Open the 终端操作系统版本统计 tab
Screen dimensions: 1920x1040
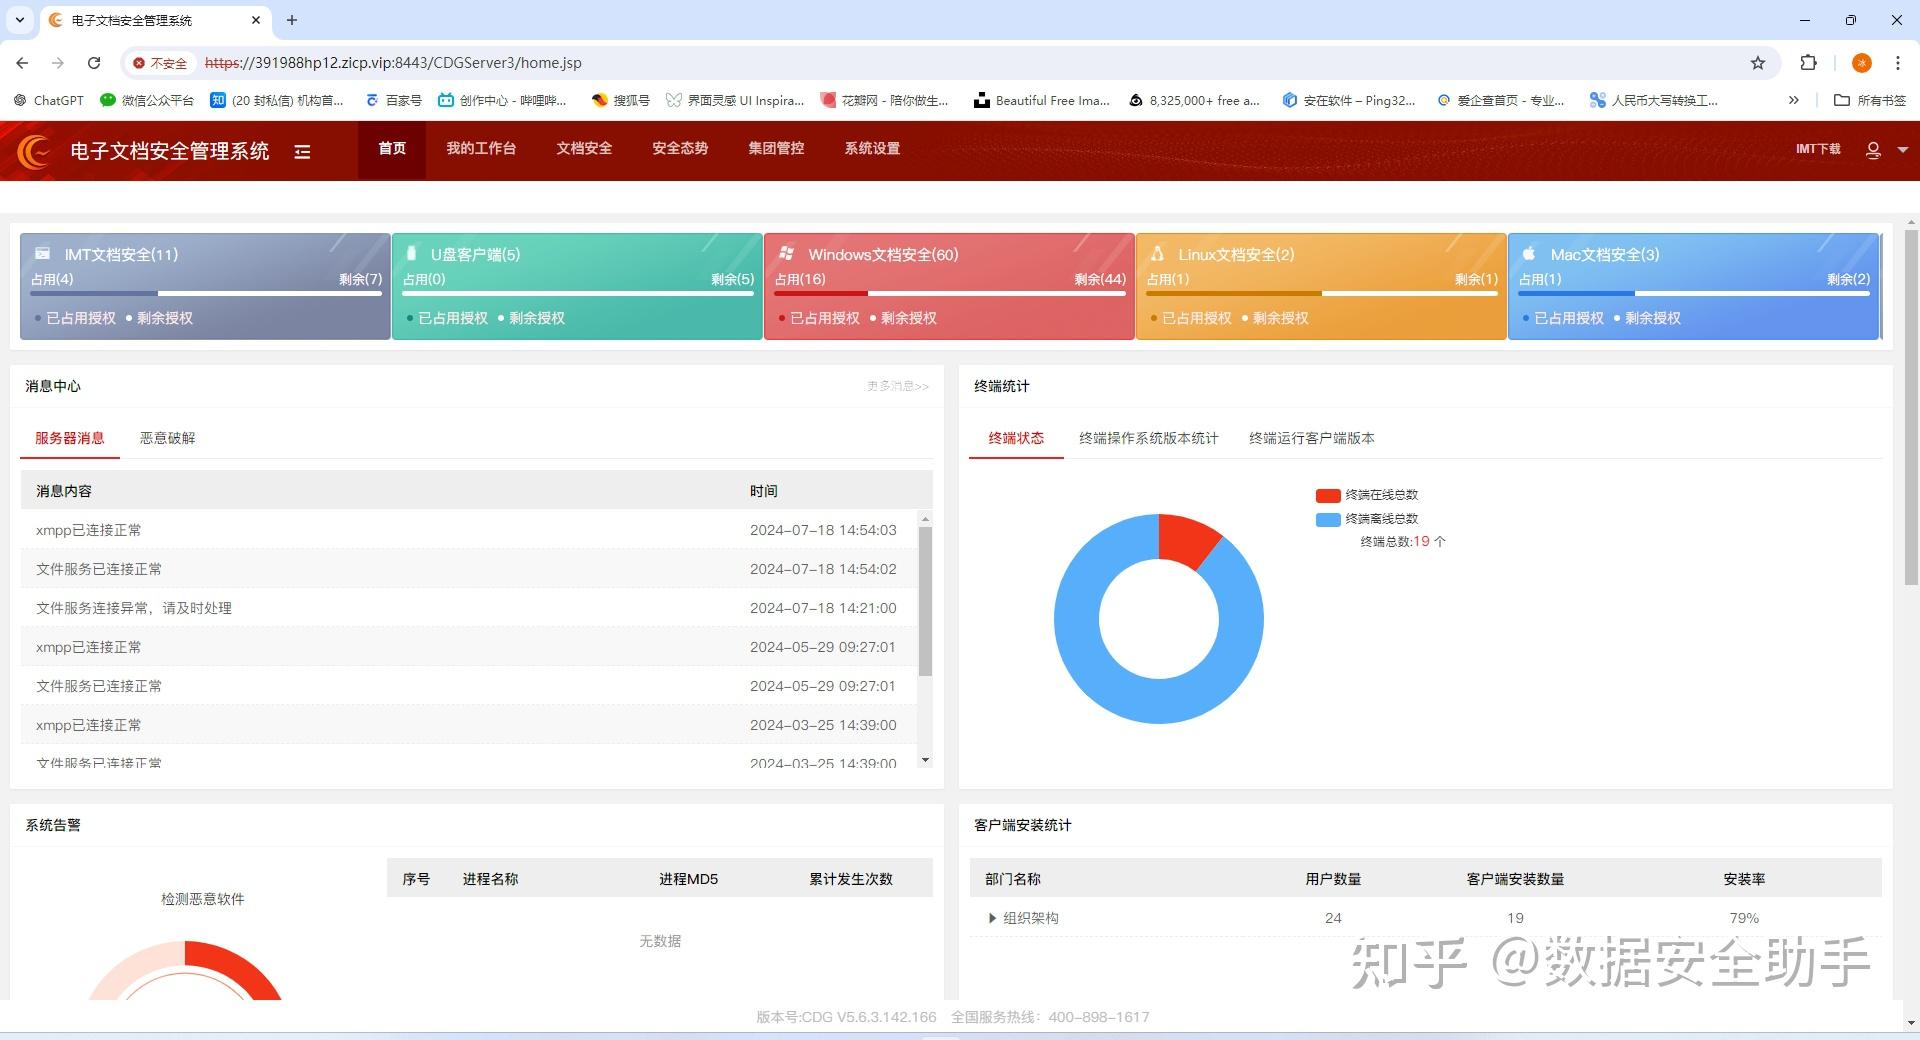pos(1148,438)
